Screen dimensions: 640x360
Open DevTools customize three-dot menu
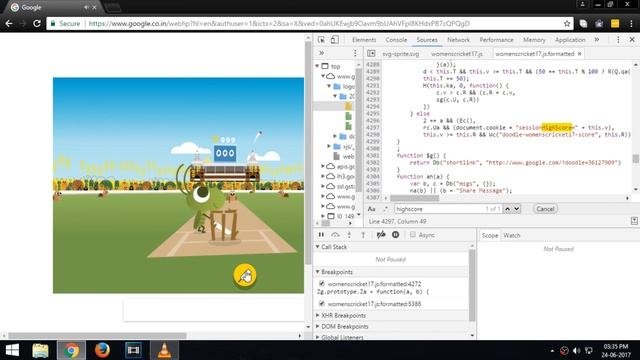coord(618,40)
